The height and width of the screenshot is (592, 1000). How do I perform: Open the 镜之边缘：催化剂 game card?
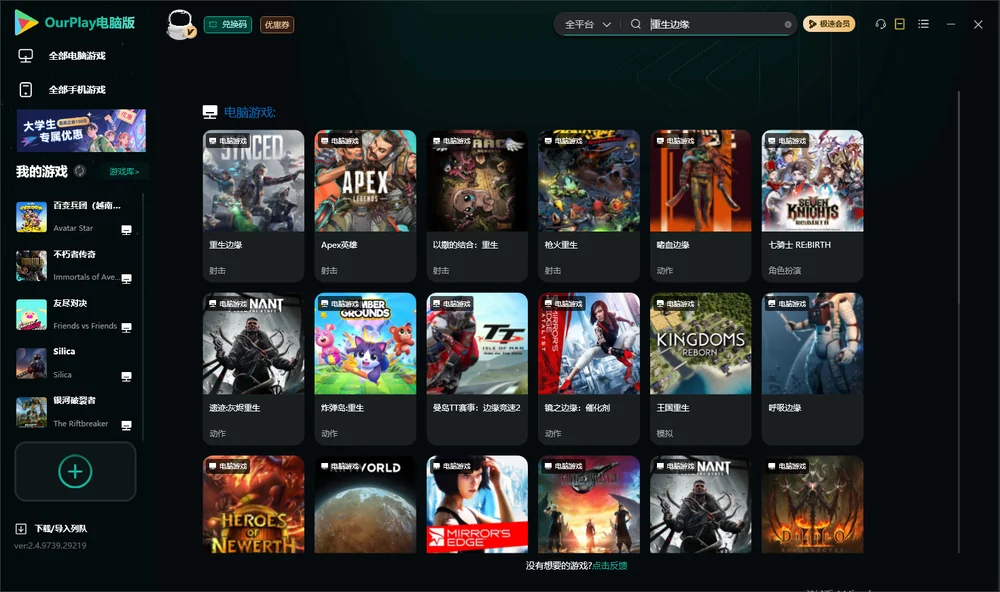pyautogui.click(x=589, y=368)
